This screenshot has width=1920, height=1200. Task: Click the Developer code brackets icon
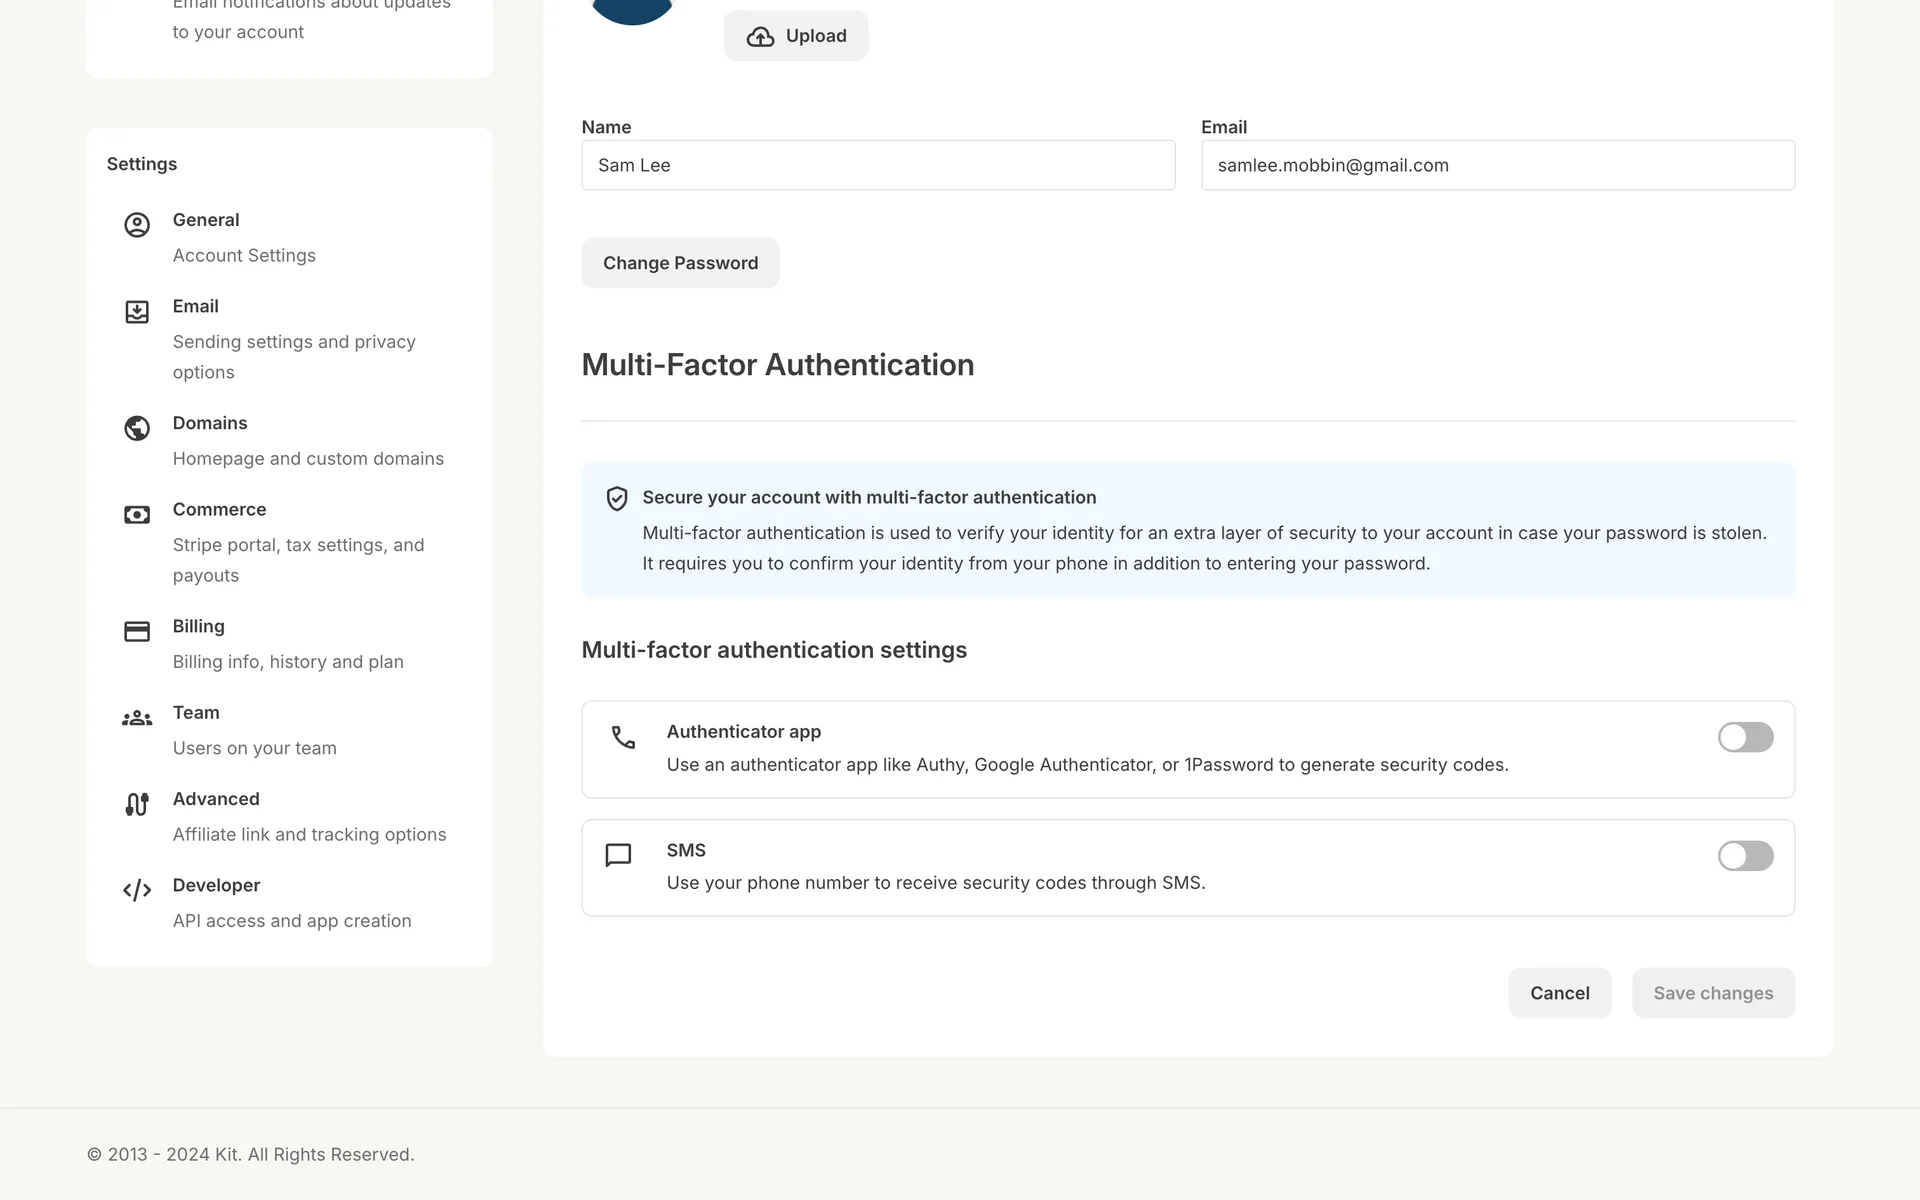(137, 890)
